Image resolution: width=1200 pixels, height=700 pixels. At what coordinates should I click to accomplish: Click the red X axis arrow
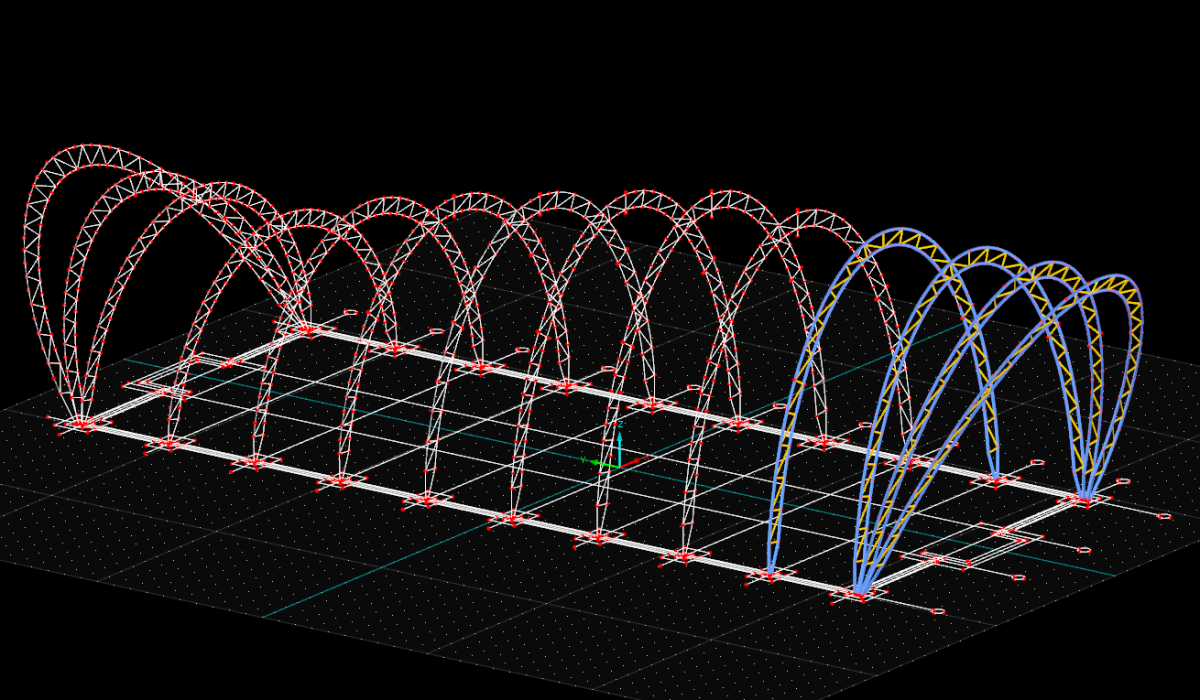[631, 462]
